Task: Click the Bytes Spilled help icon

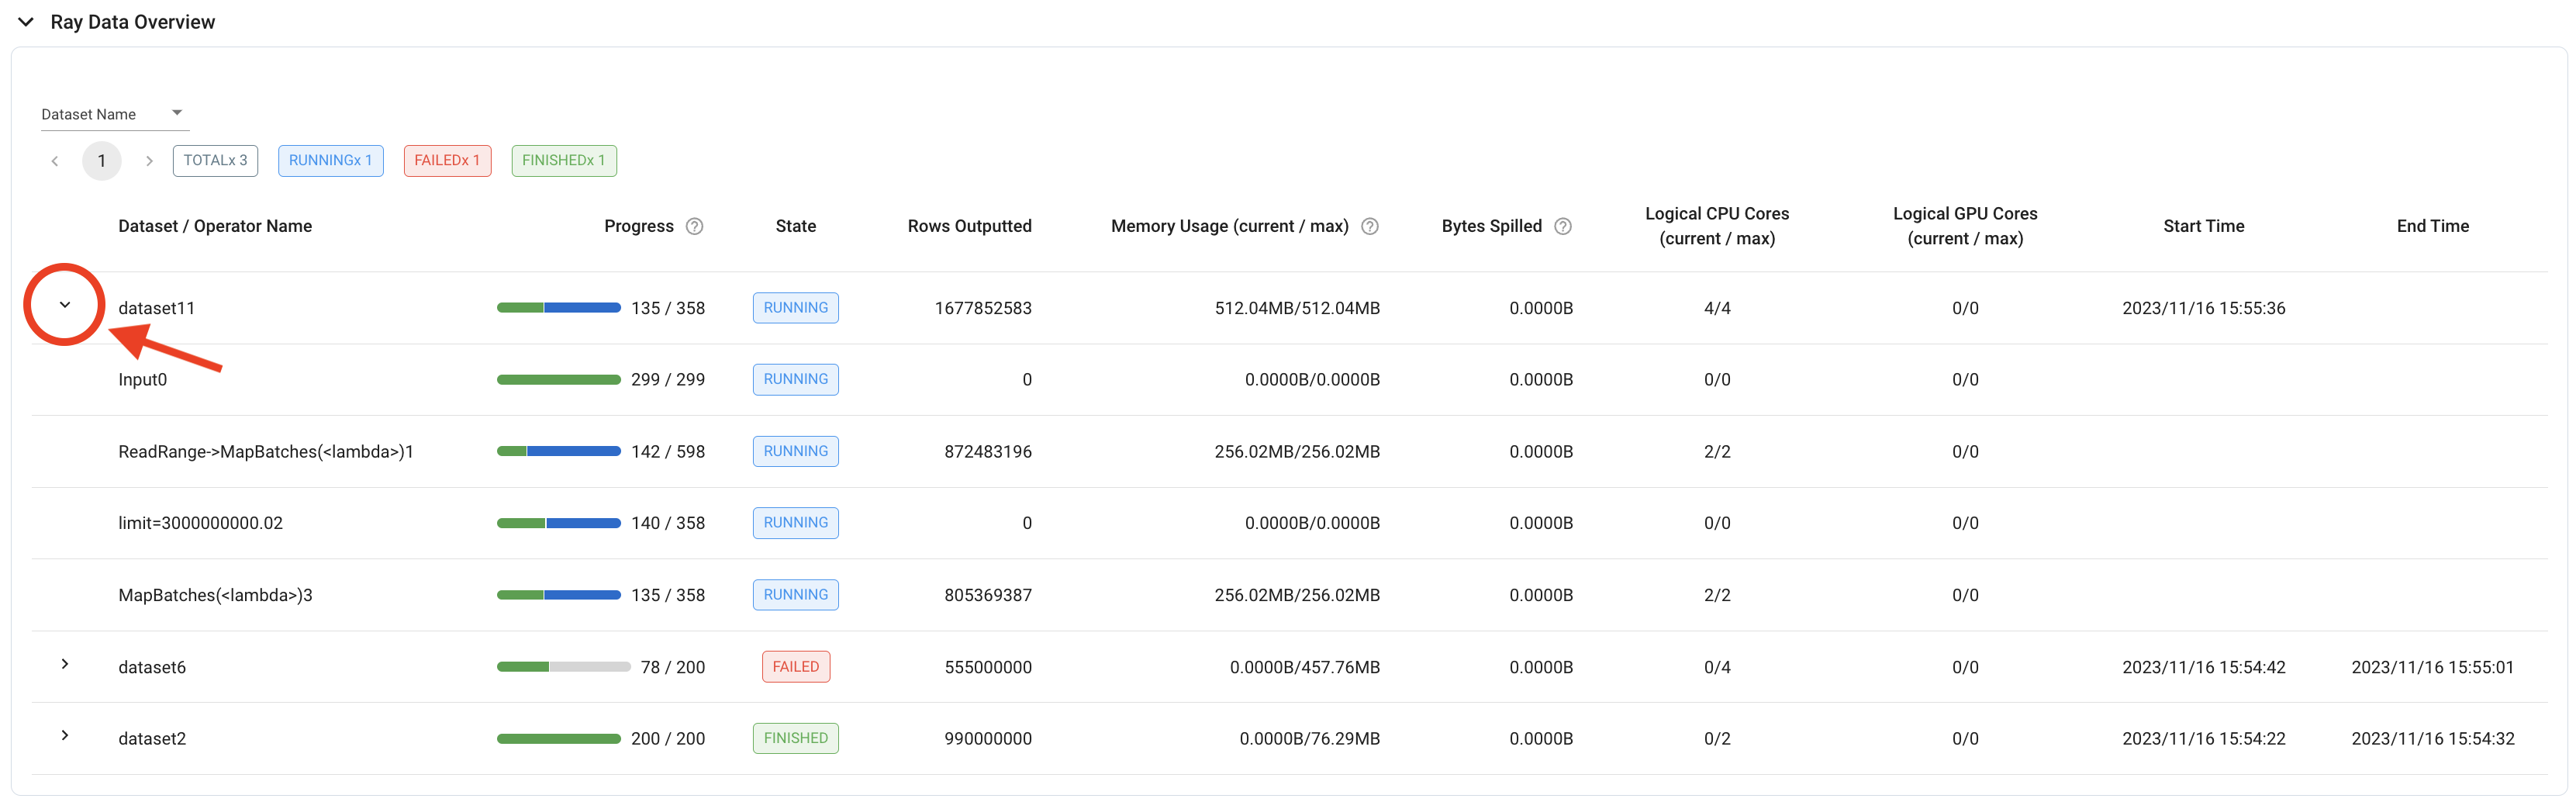Action: coord(1563,226)
